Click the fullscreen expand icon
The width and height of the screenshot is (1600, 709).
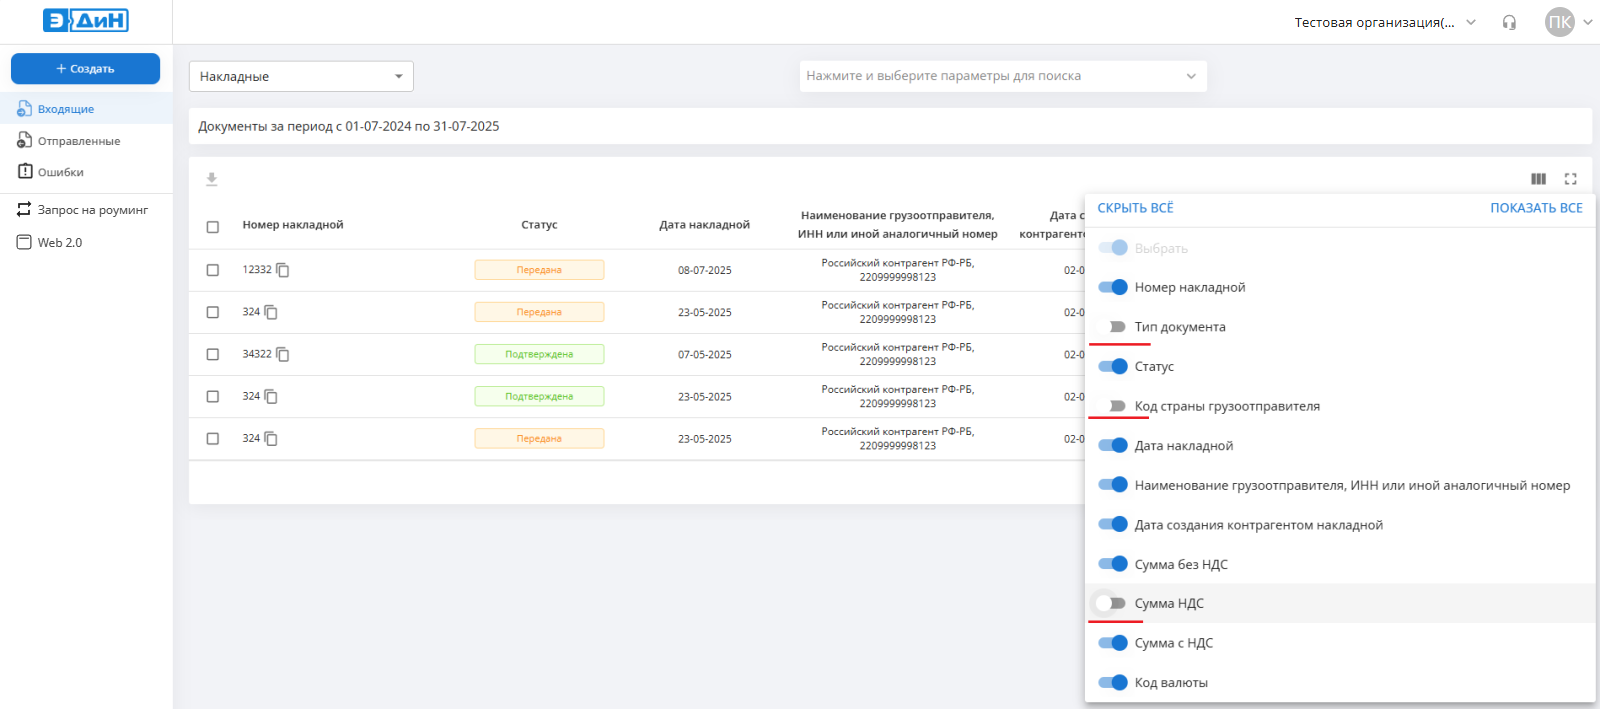[x=1570, y=179]
